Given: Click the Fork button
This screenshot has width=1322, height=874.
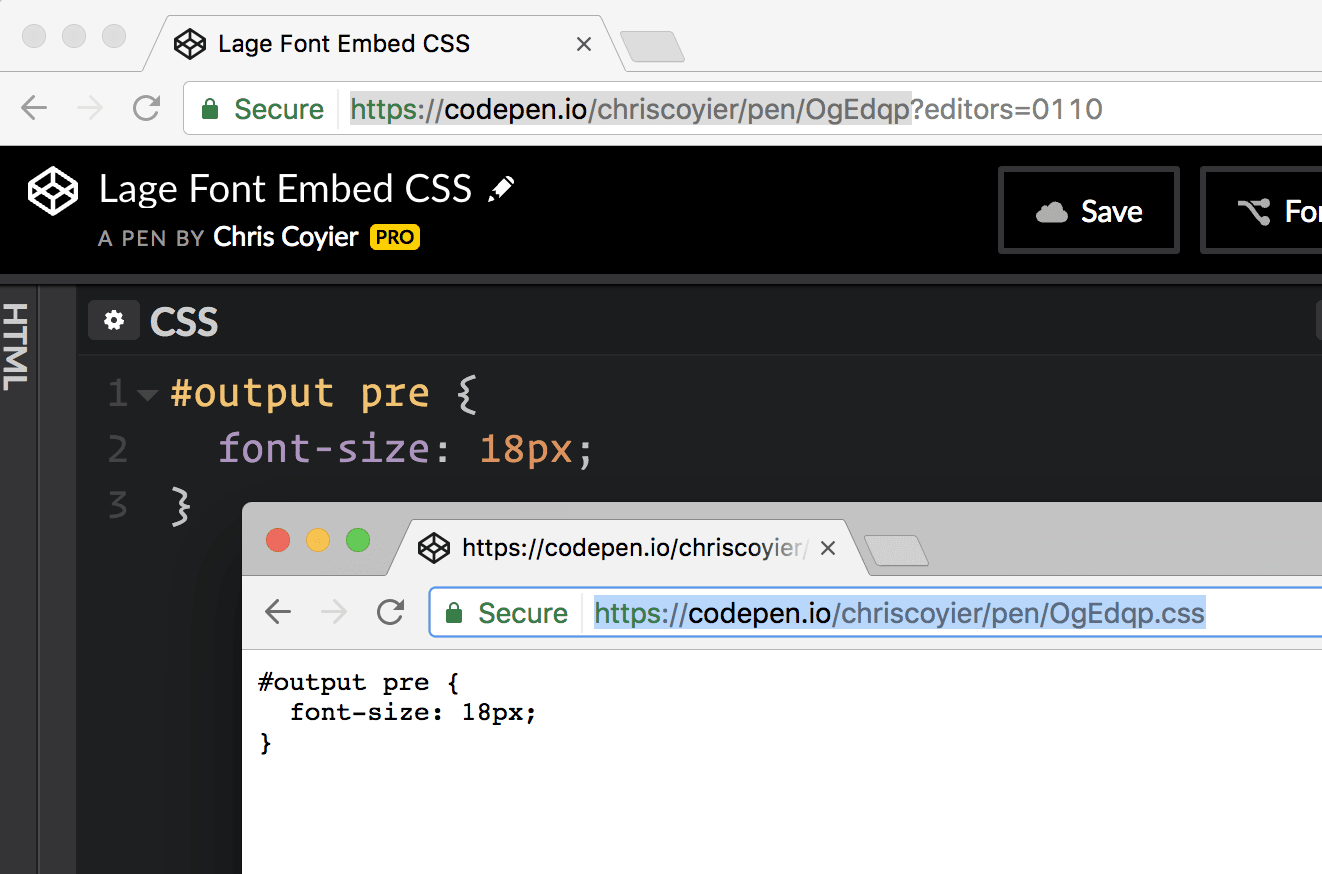Looking at the screenshot, I should pyautogui.click(x=1262, y=210).
